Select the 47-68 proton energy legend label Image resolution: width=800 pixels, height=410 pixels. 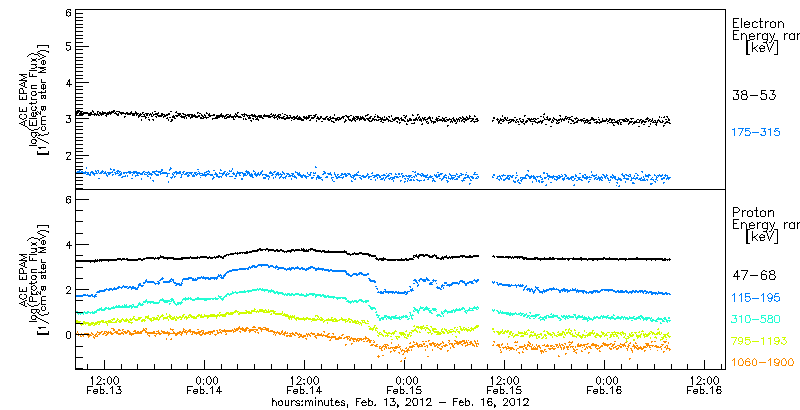(x=754, y=276)
